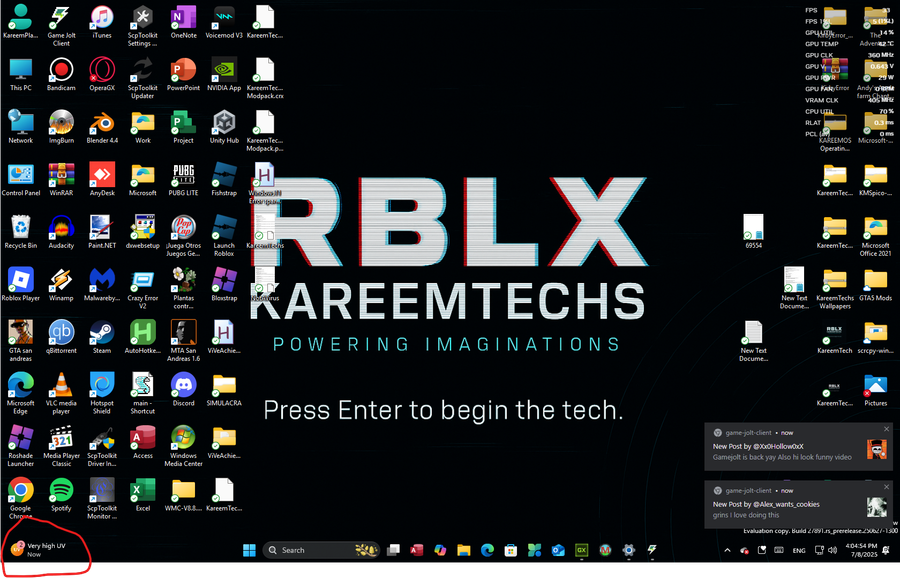
Task: Open the Unity Hub shortcut
Action: click(224, 127)
